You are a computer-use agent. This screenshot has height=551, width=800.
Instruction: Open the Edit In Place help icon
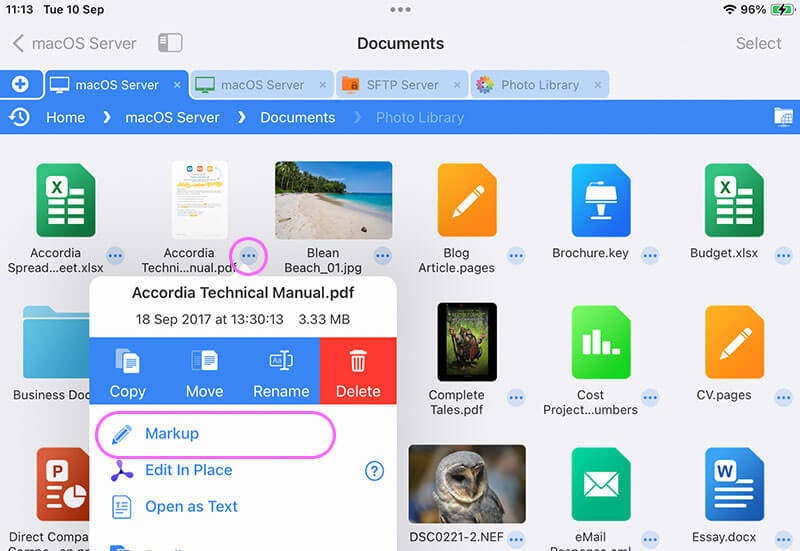[x=374, y=470]
